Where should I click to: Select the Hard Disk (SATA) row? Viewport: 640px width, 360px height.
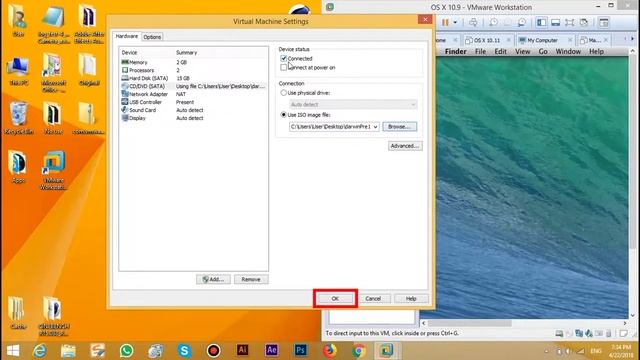[193, 78]
